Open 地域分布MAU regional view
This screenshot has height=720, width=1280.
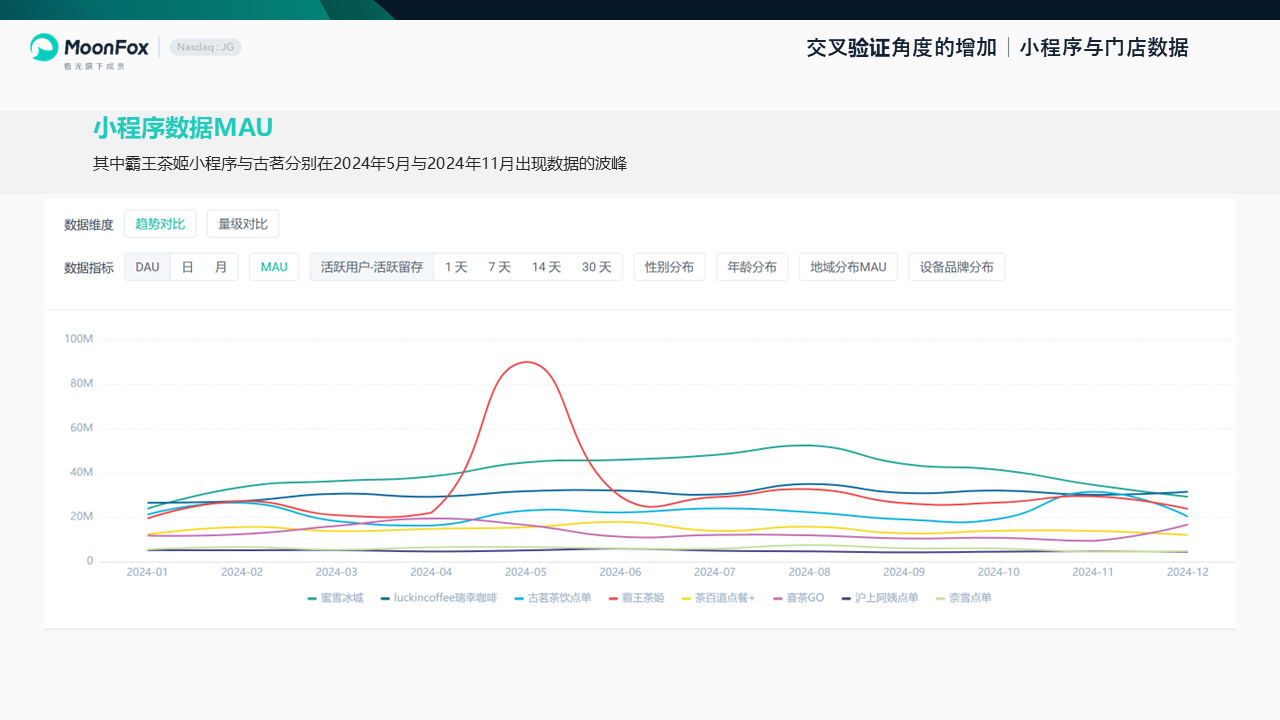[848, 267]
